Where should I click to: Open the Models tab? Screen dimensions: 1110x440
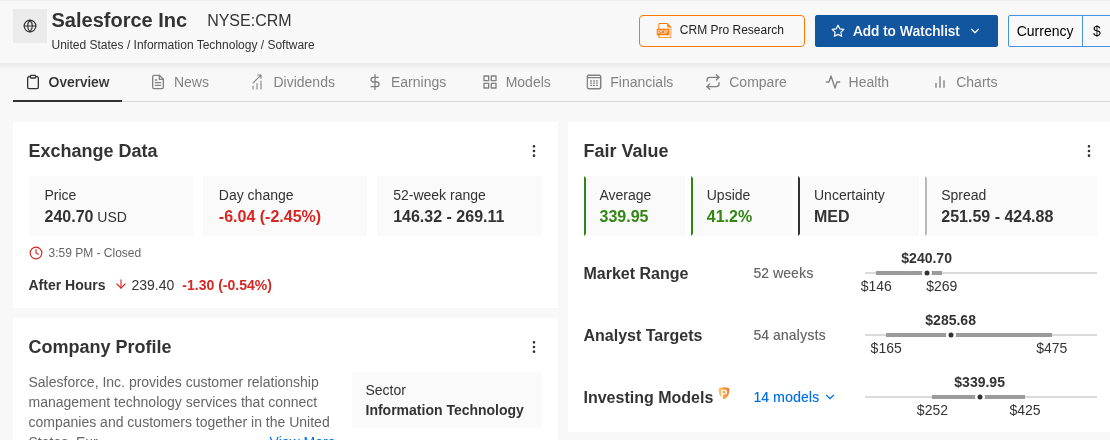517,82
